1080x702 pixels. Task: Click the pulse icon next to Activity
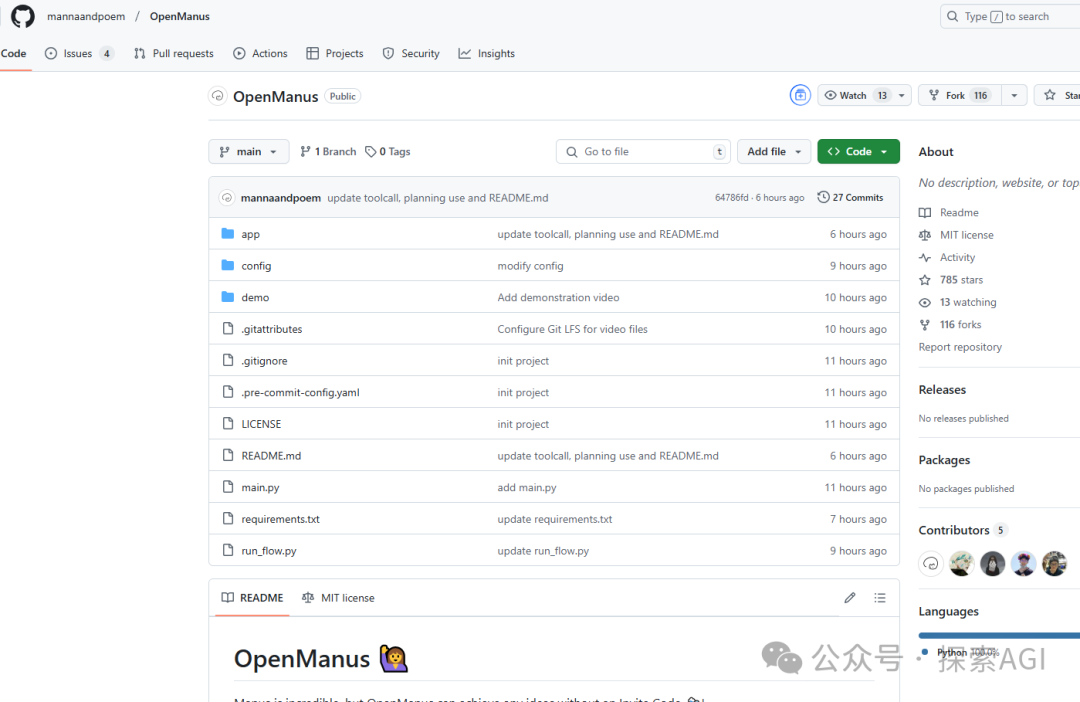(925, 258)
